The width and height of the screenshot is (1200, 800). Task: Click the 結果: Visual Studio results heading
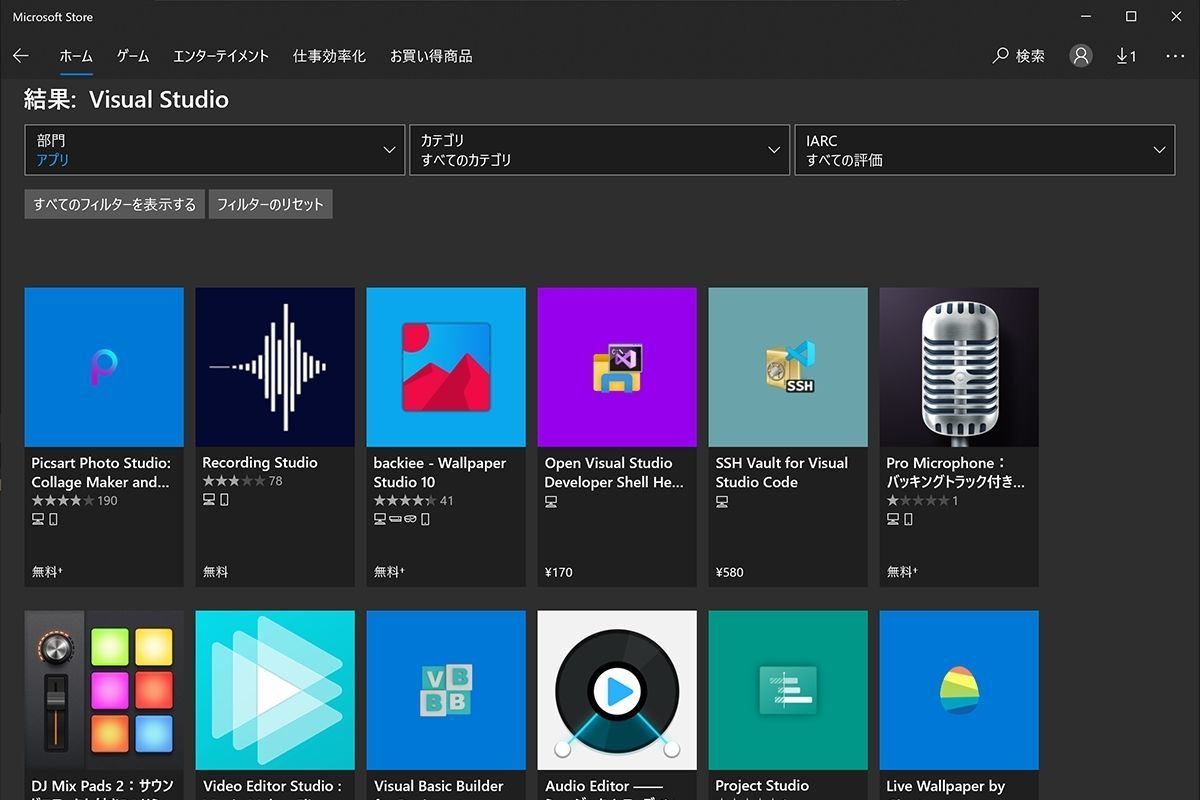pos(126,99)
